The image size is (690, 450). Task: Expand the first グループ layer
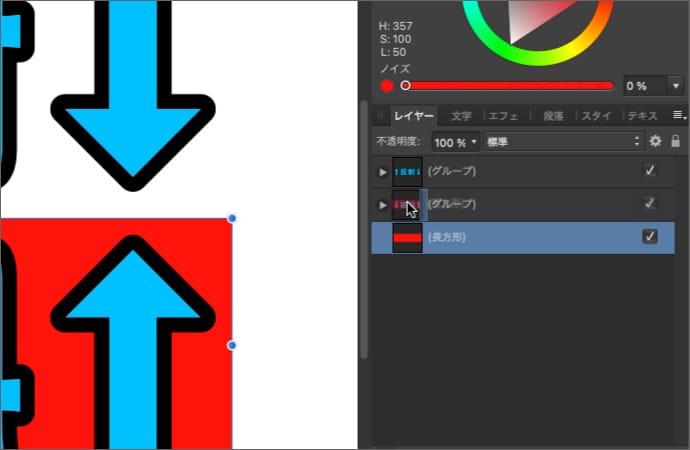(382, 172)
